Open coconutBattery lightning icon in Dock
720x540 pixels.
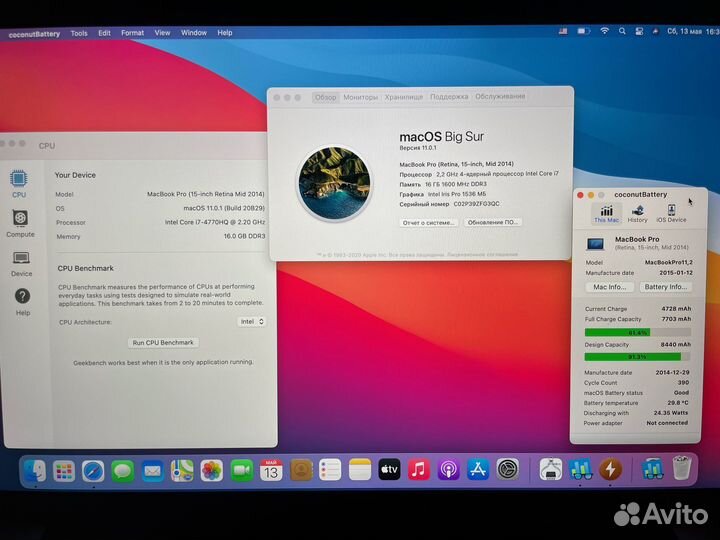tap(610, 469)
